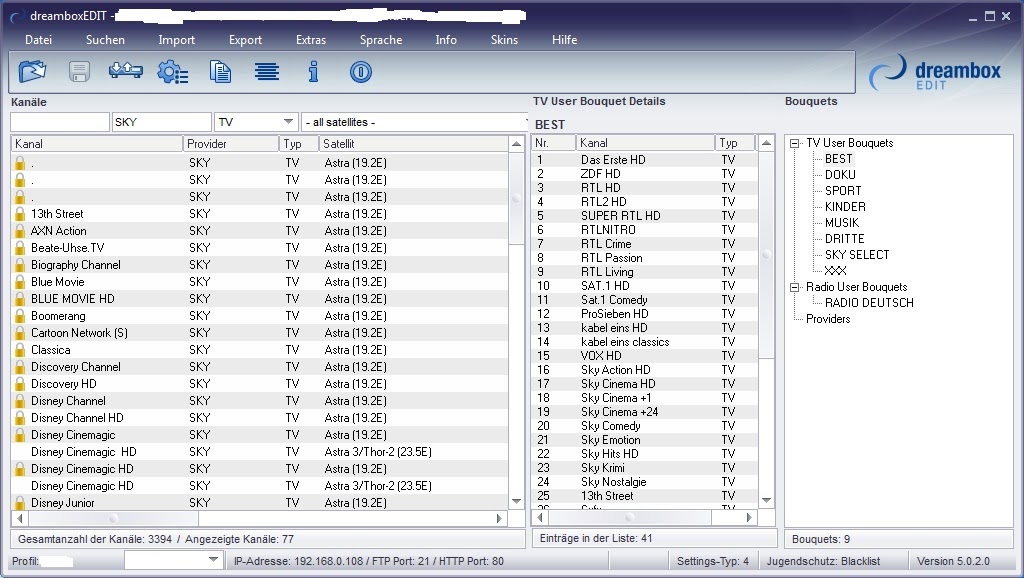Select Das Erste HD in bouquet list
The image size is (1024, 578).
645,159
